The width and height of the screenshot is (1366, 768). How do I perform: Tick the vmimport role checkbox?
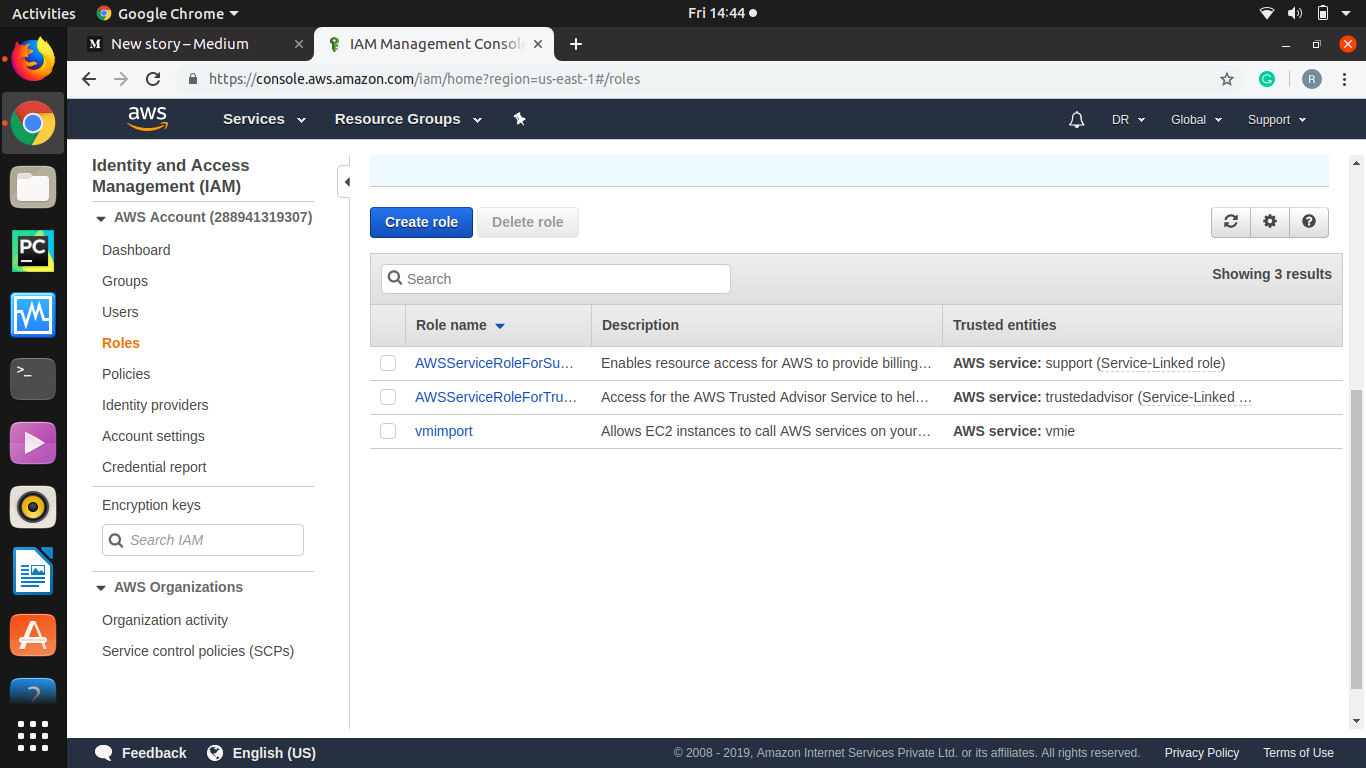coord(388,431)
